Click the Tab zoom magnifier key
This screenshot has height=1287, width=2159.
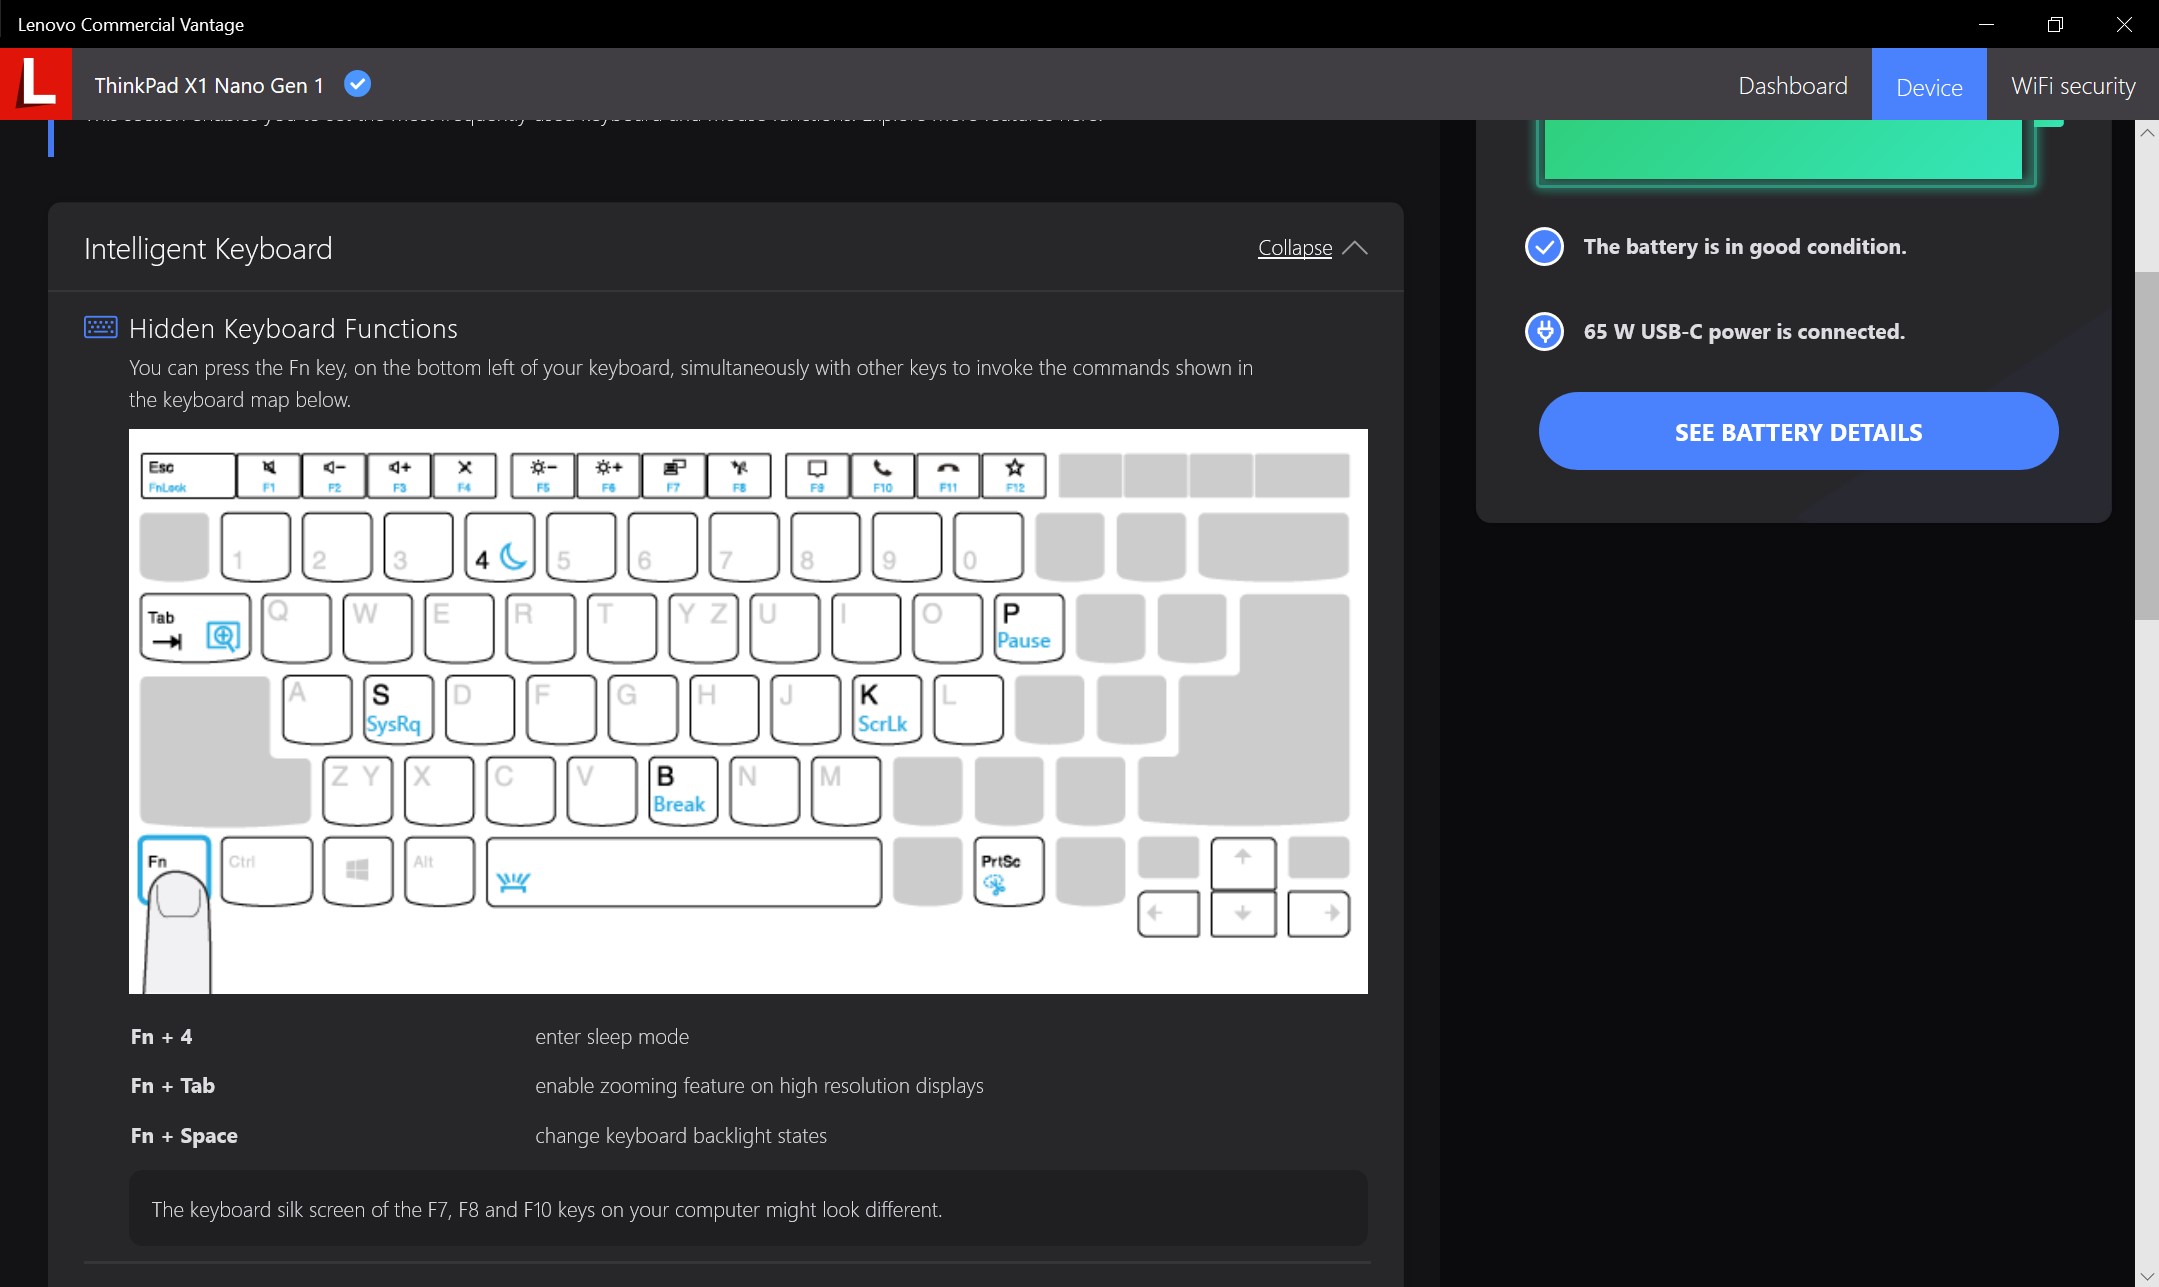pyautogui.click(x=195, y=628)
